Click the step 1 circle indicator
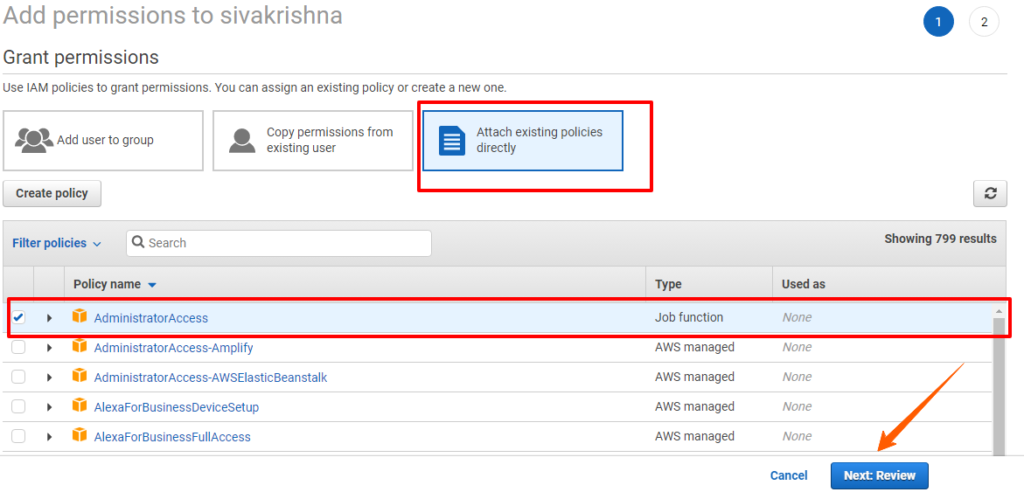Screen dimensions: 1024x492 [938, 23]
